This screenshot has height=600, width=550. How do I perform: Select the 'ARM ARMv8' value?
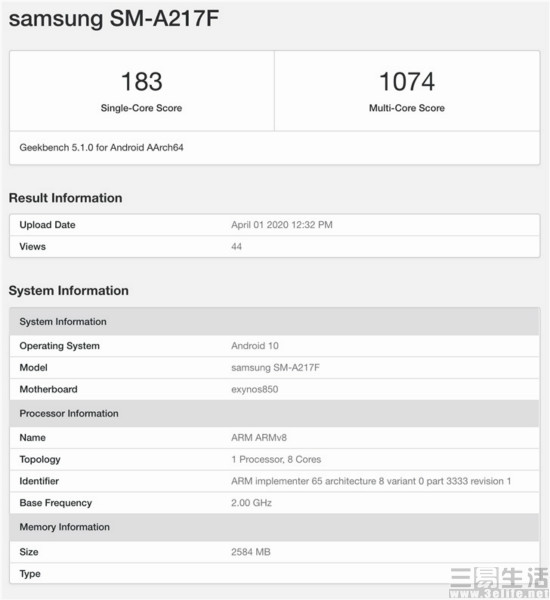[x=259, y=438]
